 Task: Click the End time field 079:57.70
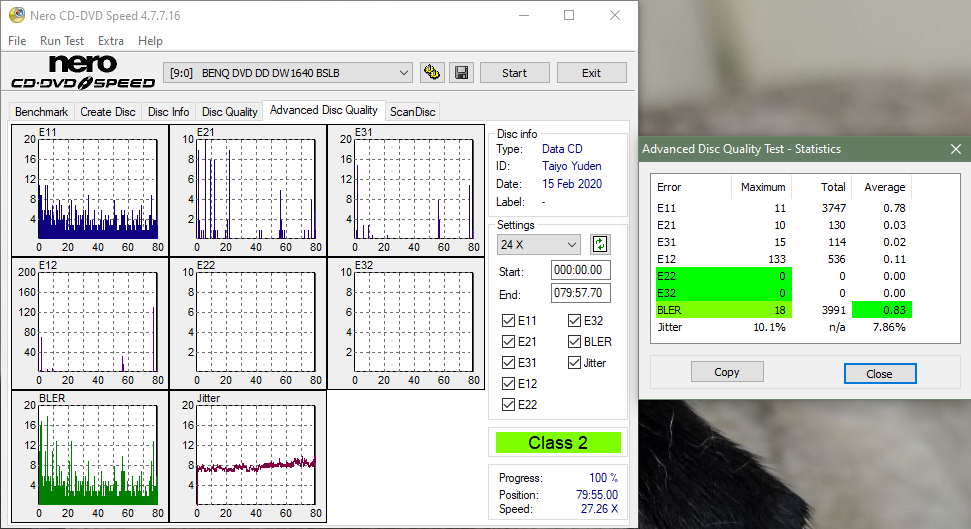[x=580, y=293]
